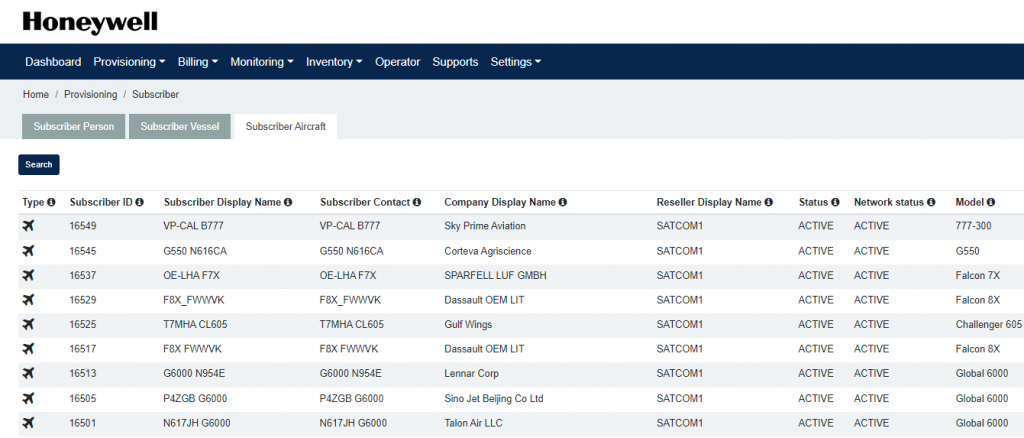Click subscriber ID 16513 cell
Screen dimensions: 1024x438
click(x=83, y=373)
